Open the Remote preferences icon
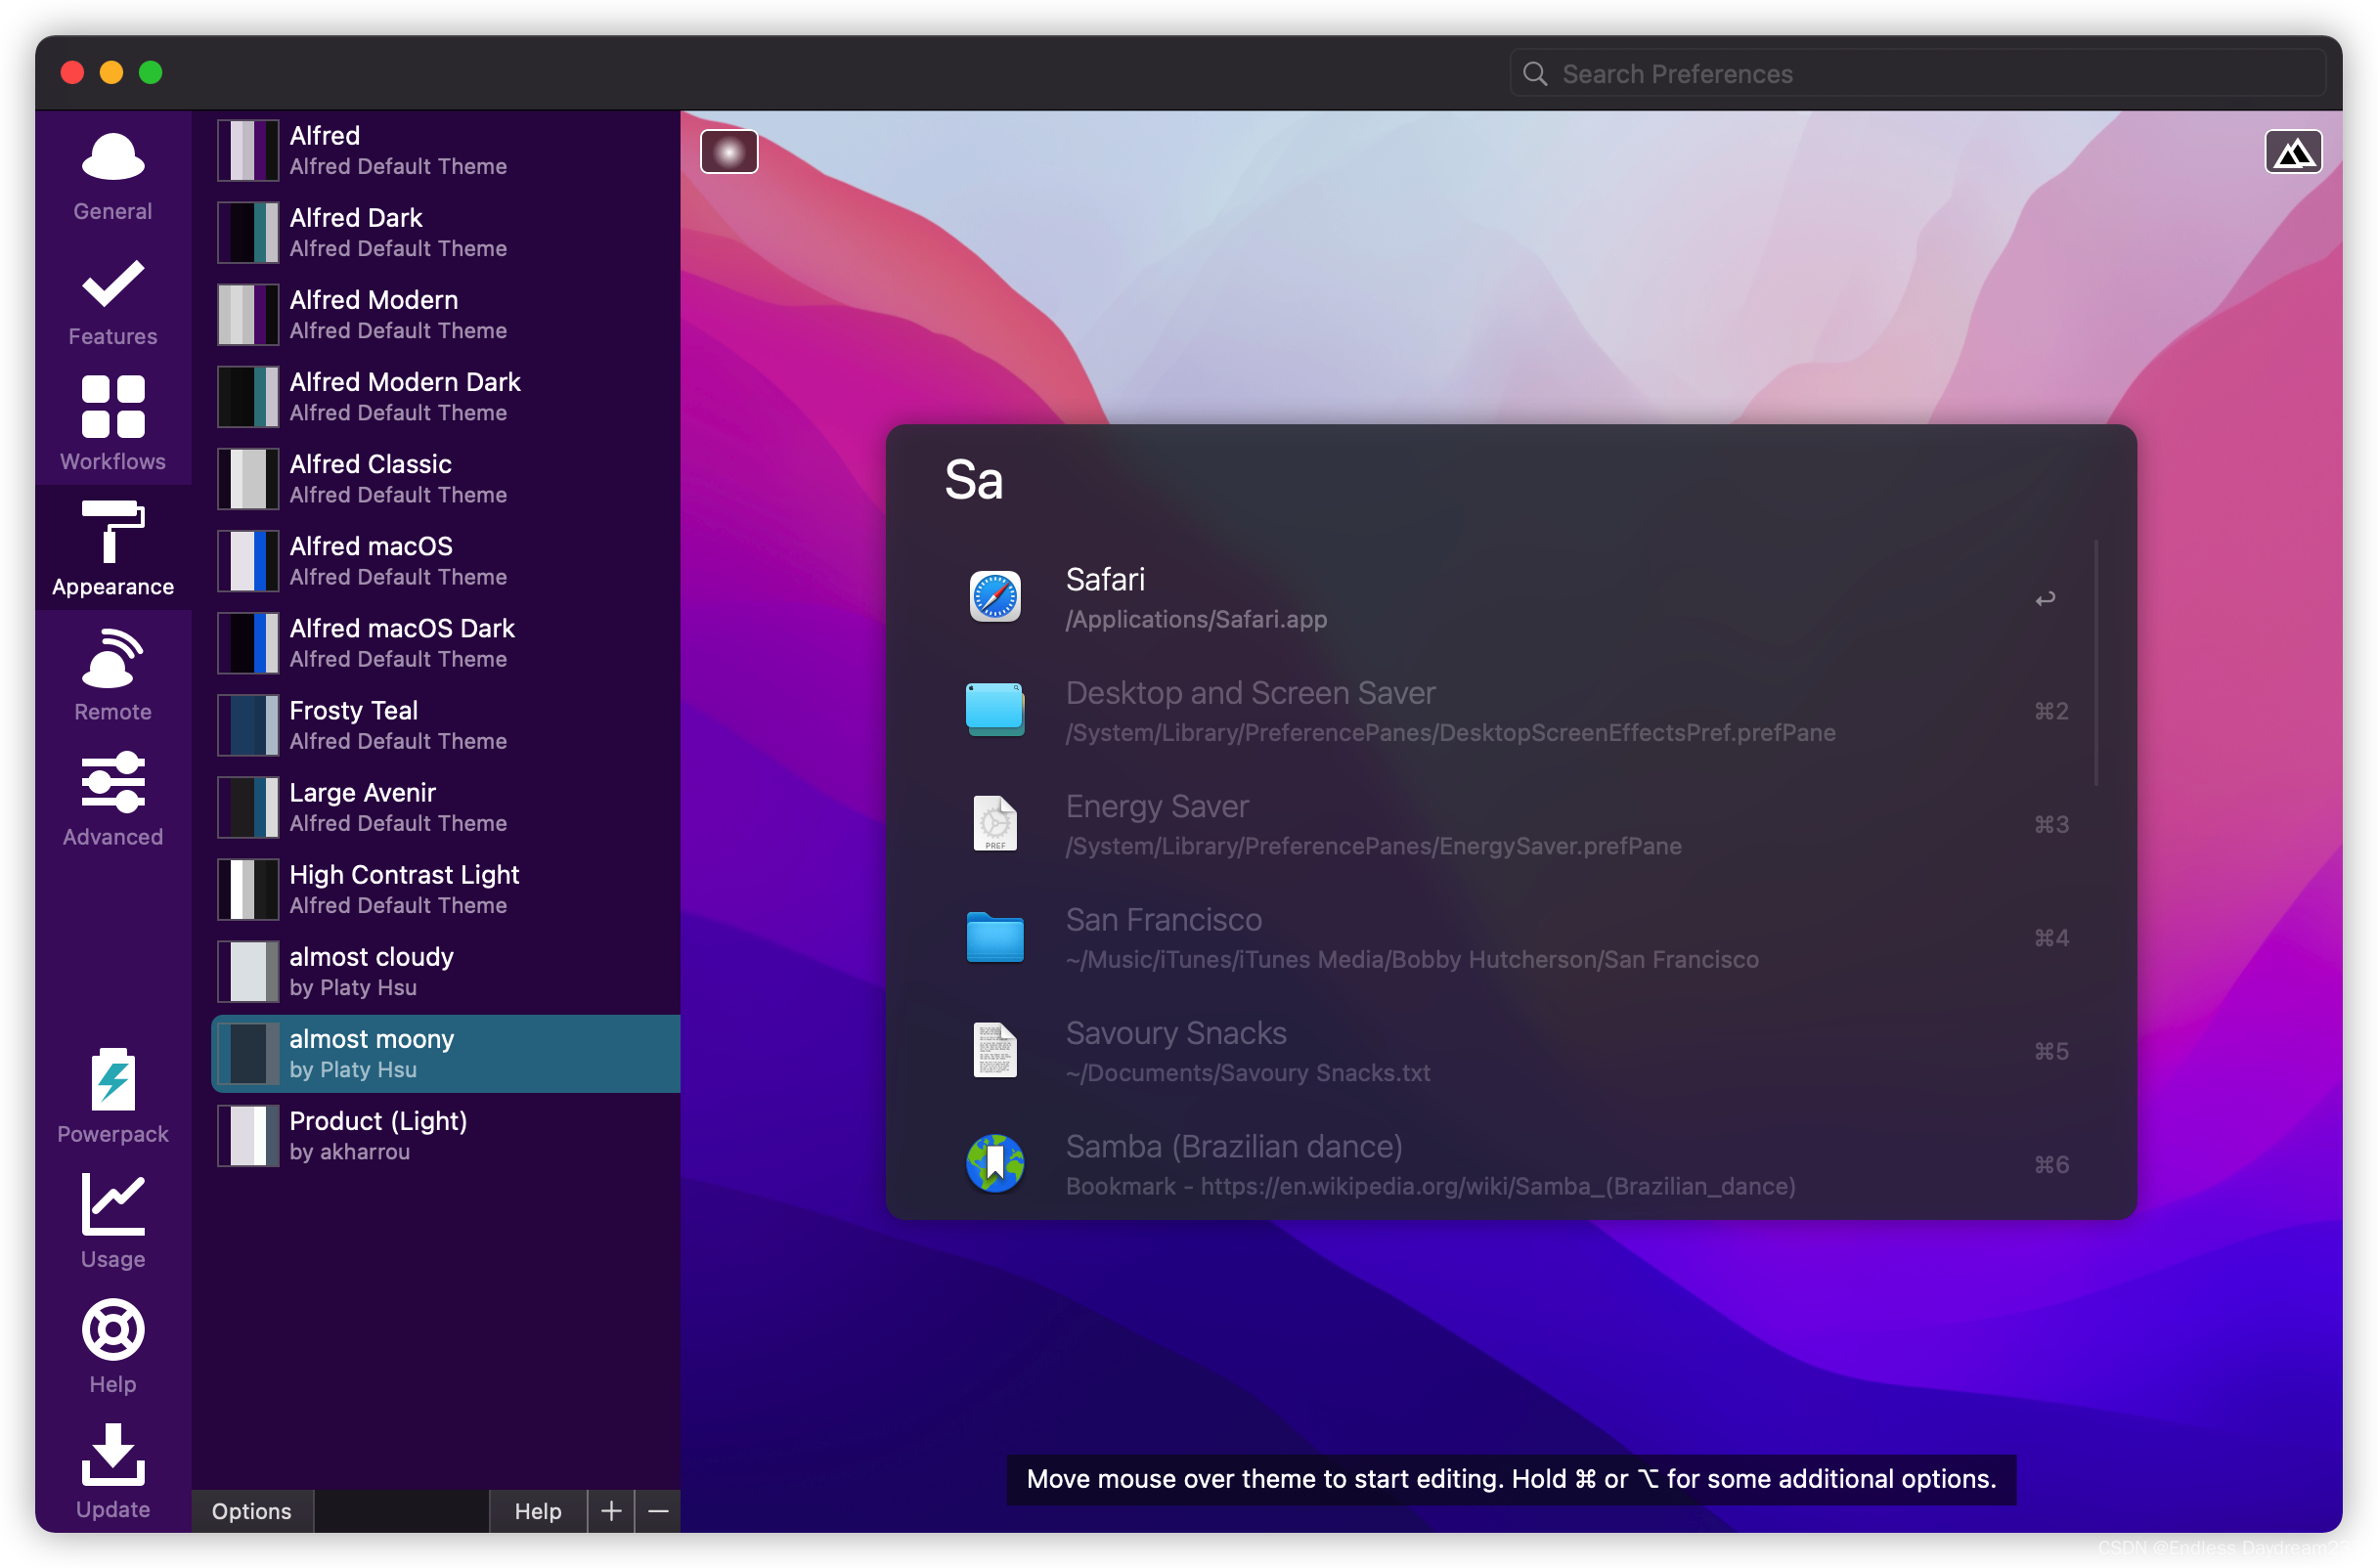 click(x=112, y=675)
